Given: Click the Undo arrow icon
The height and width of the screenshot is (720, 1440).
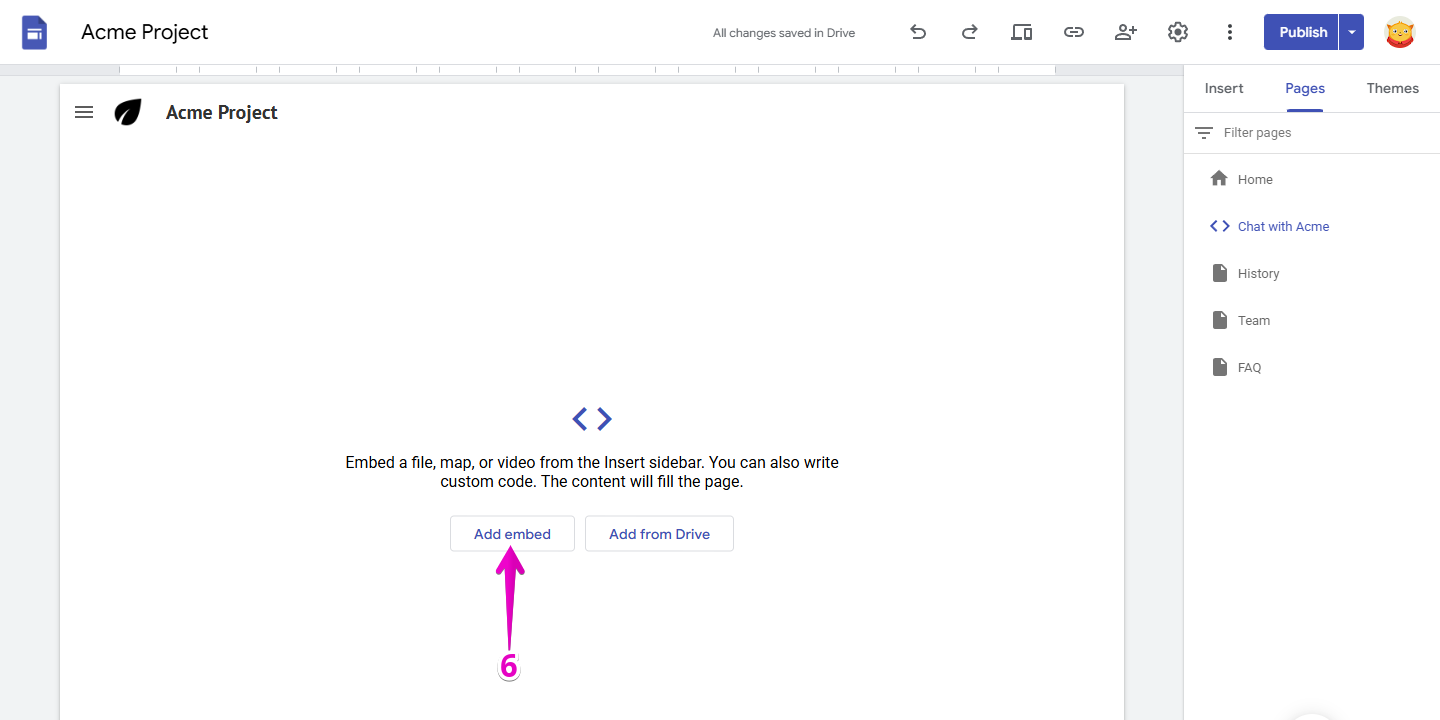Looking at the screenshot, I should tap(918, 32).
